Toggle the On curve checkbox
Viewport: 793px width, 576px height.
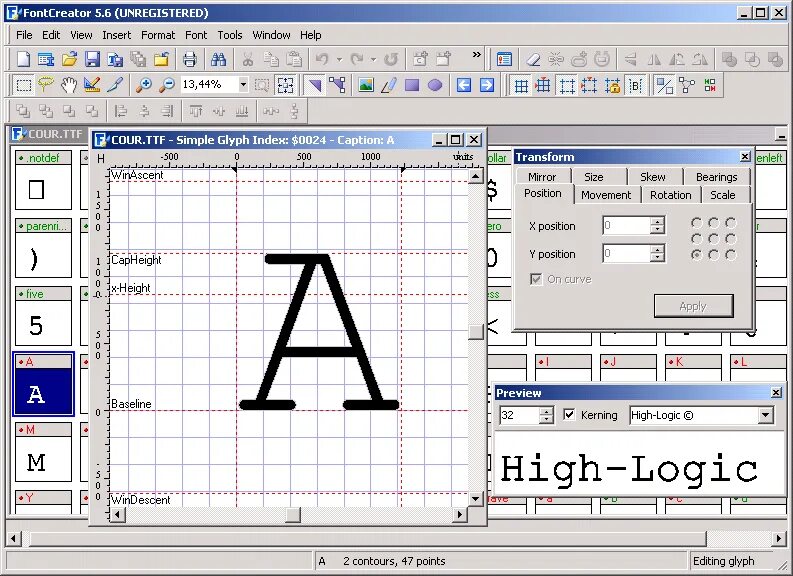[536, 279]
